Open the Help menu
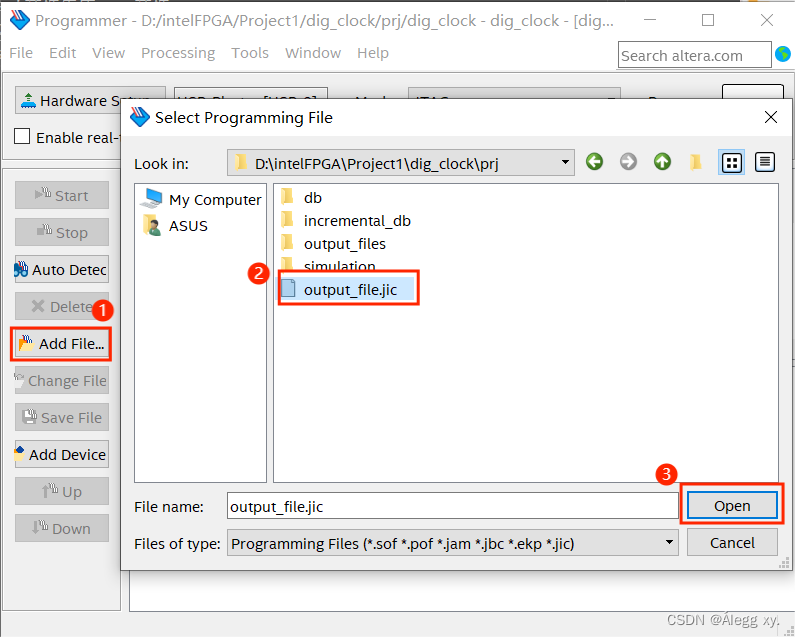This screenshot has width=795, height=637. [x=373, y=53]
